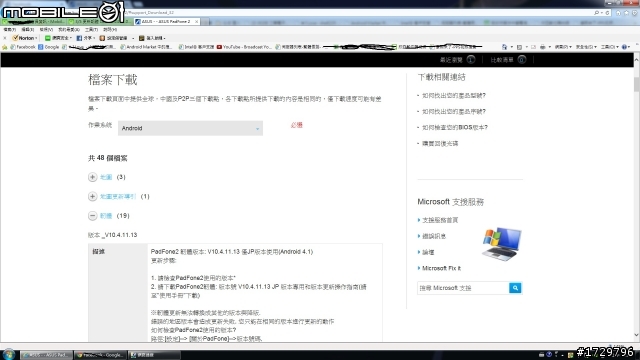This screenshot has width=640, height=360.
Task: Open the Tools menu dropdown in command bar
Action: pos(610,47)
